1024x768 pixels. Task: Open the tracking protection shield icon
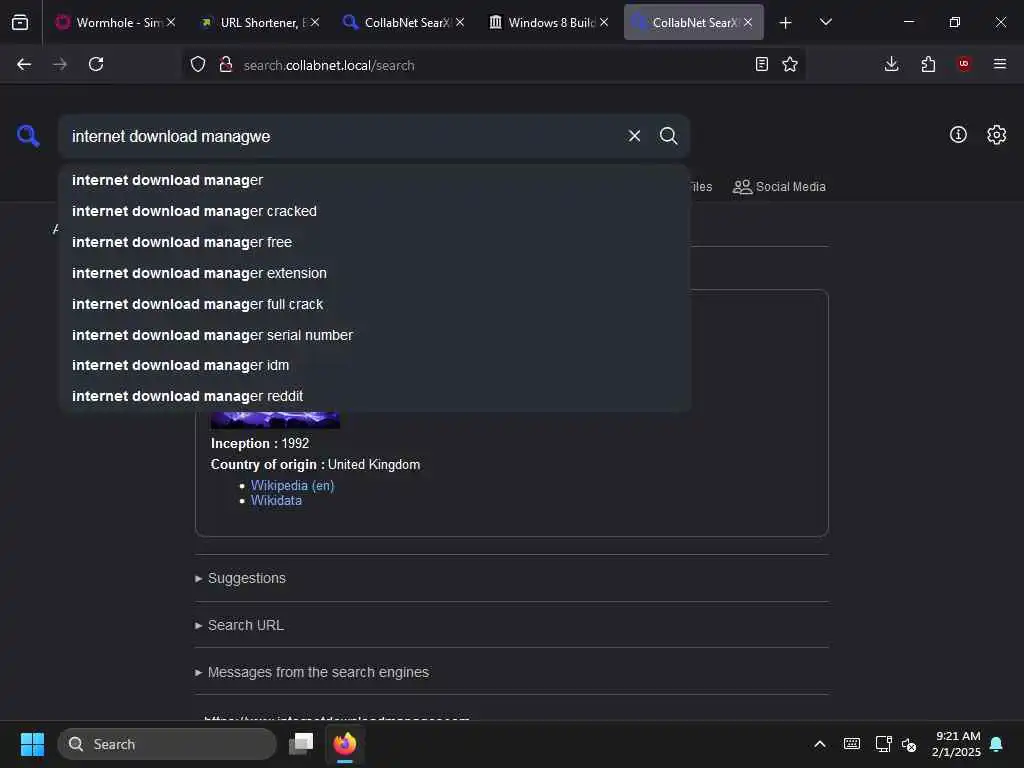[198, 64]
